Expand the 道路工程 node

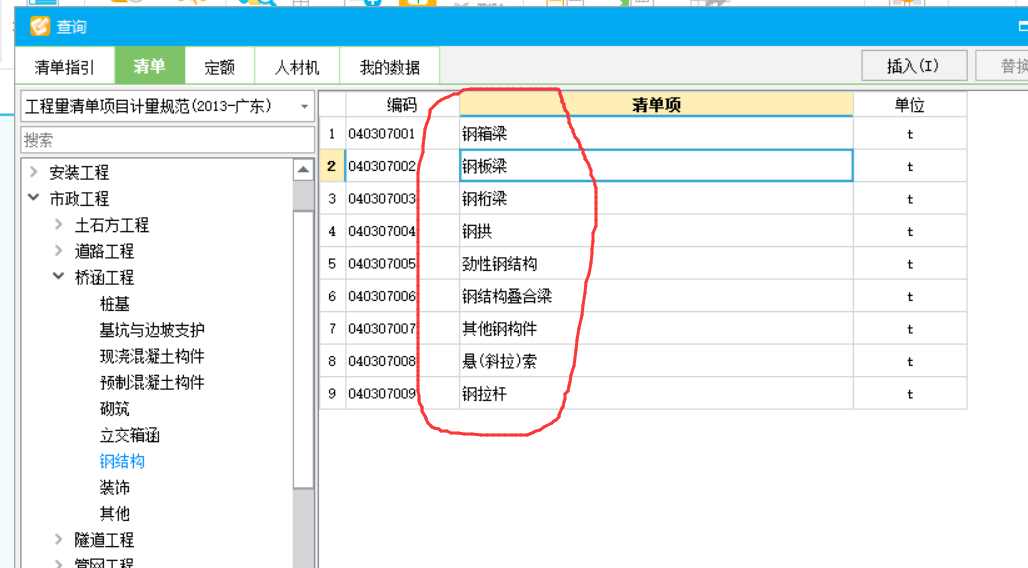[59, 251]
